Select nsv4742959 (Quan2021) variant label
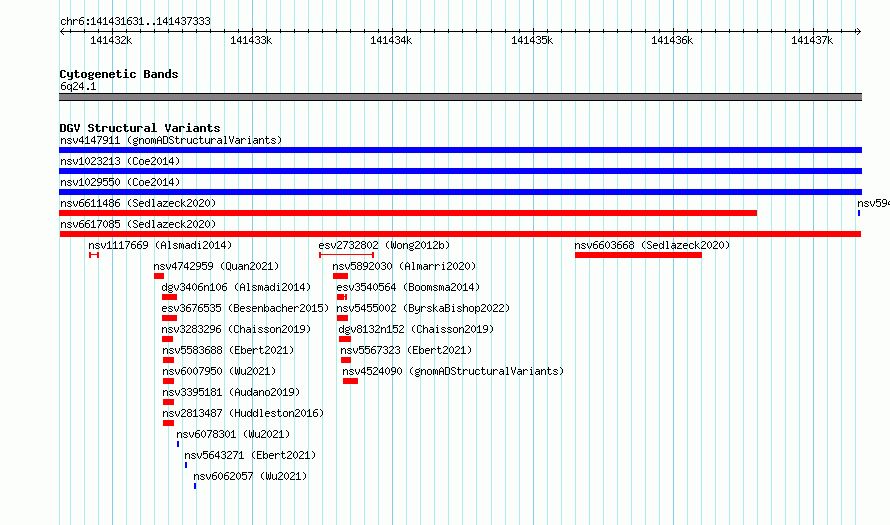 [216, 266]
